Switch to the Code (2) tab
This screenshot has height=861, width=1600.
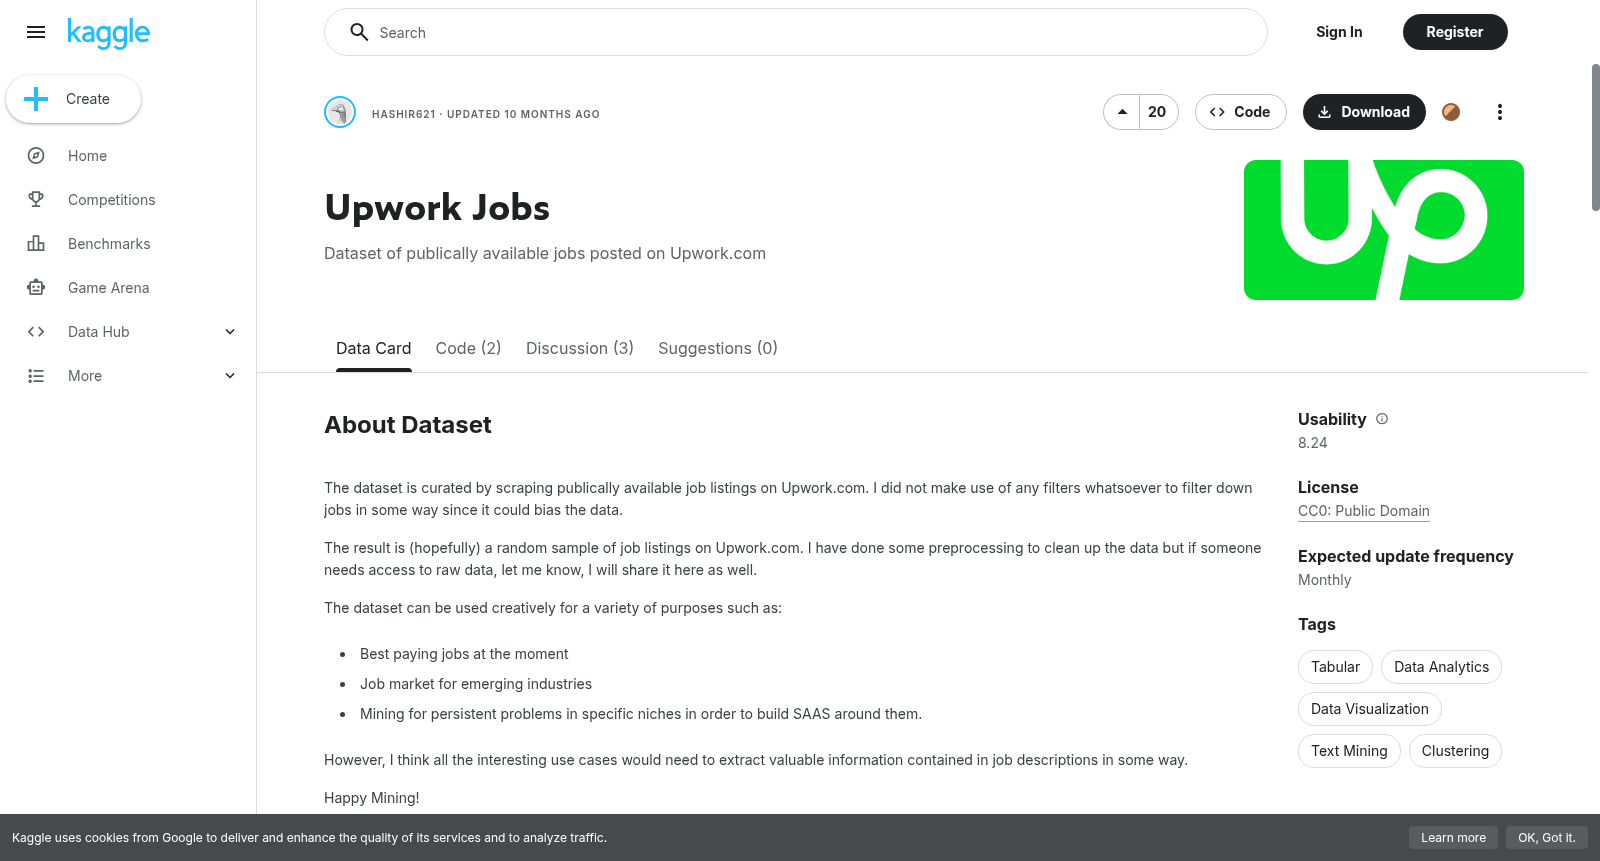tap(468, 348)
